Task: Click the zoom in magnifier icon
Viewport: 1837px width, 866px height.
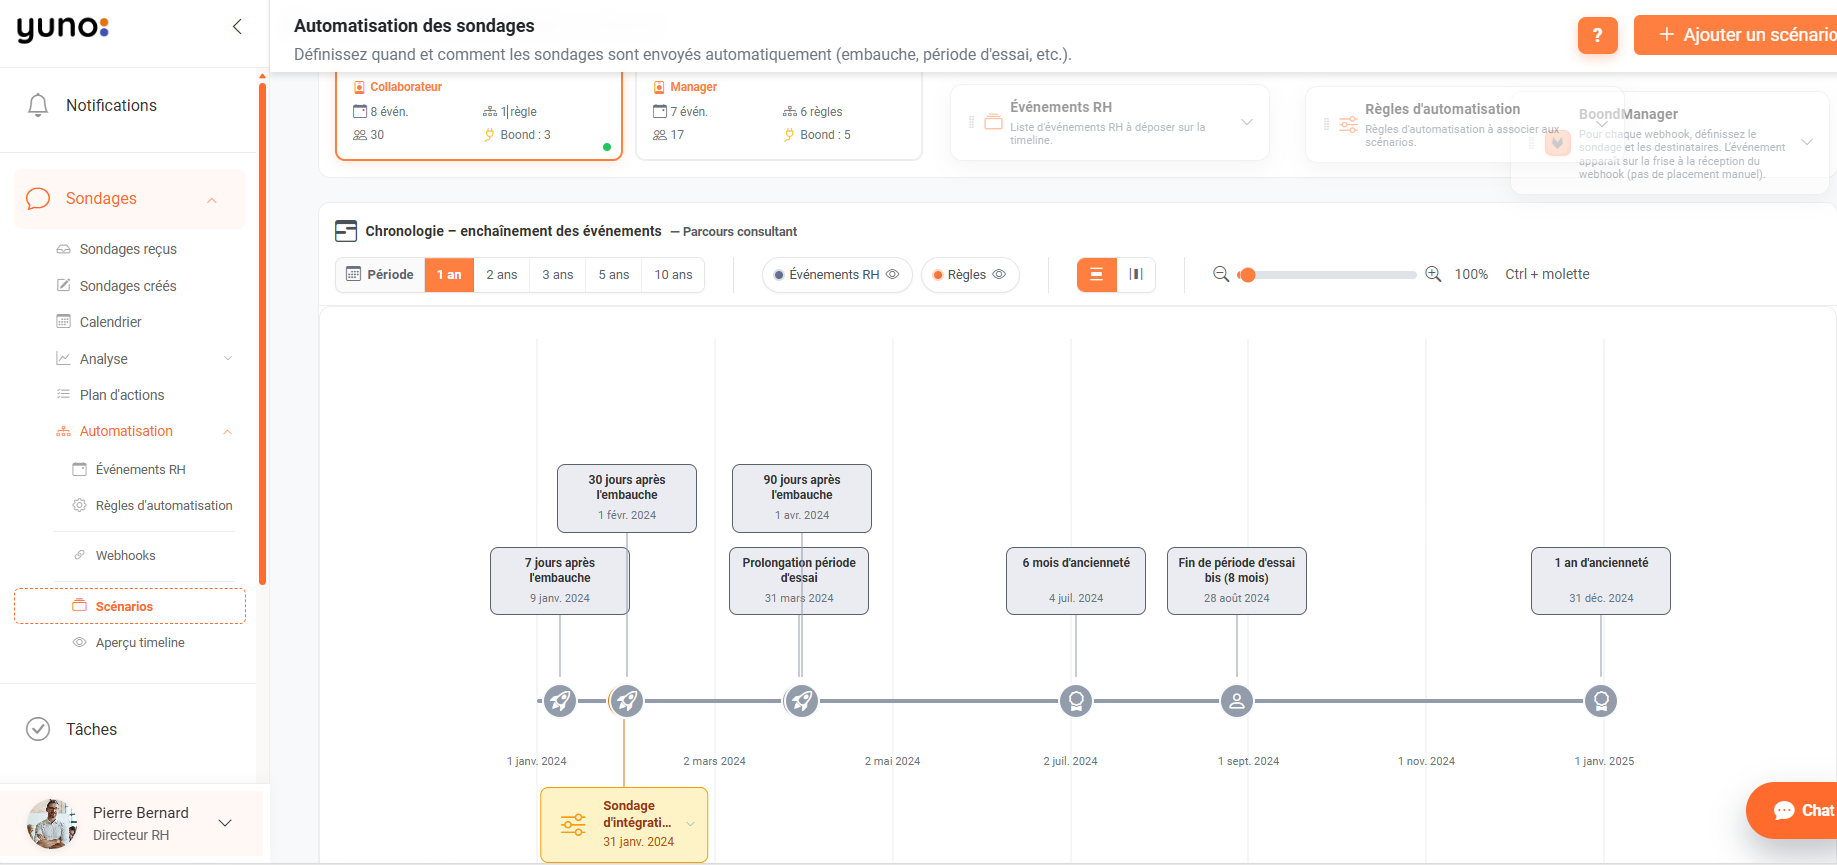Action: pos(1433,274)
